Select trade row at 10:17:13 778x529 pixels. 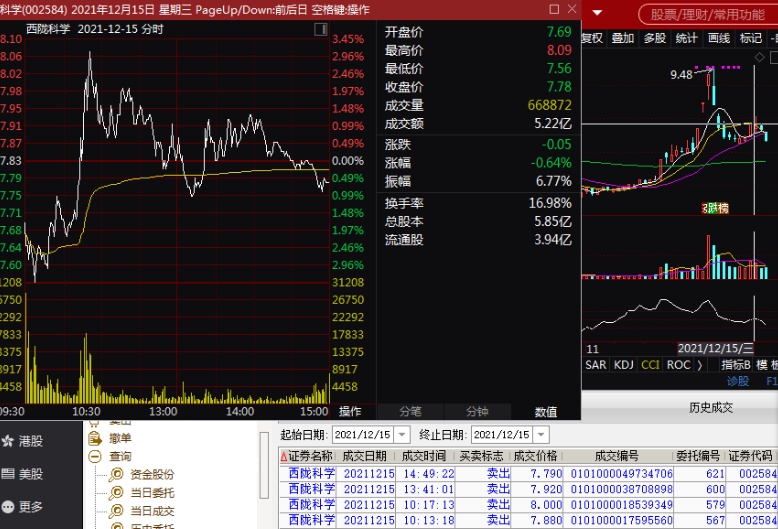pos(528,505)
